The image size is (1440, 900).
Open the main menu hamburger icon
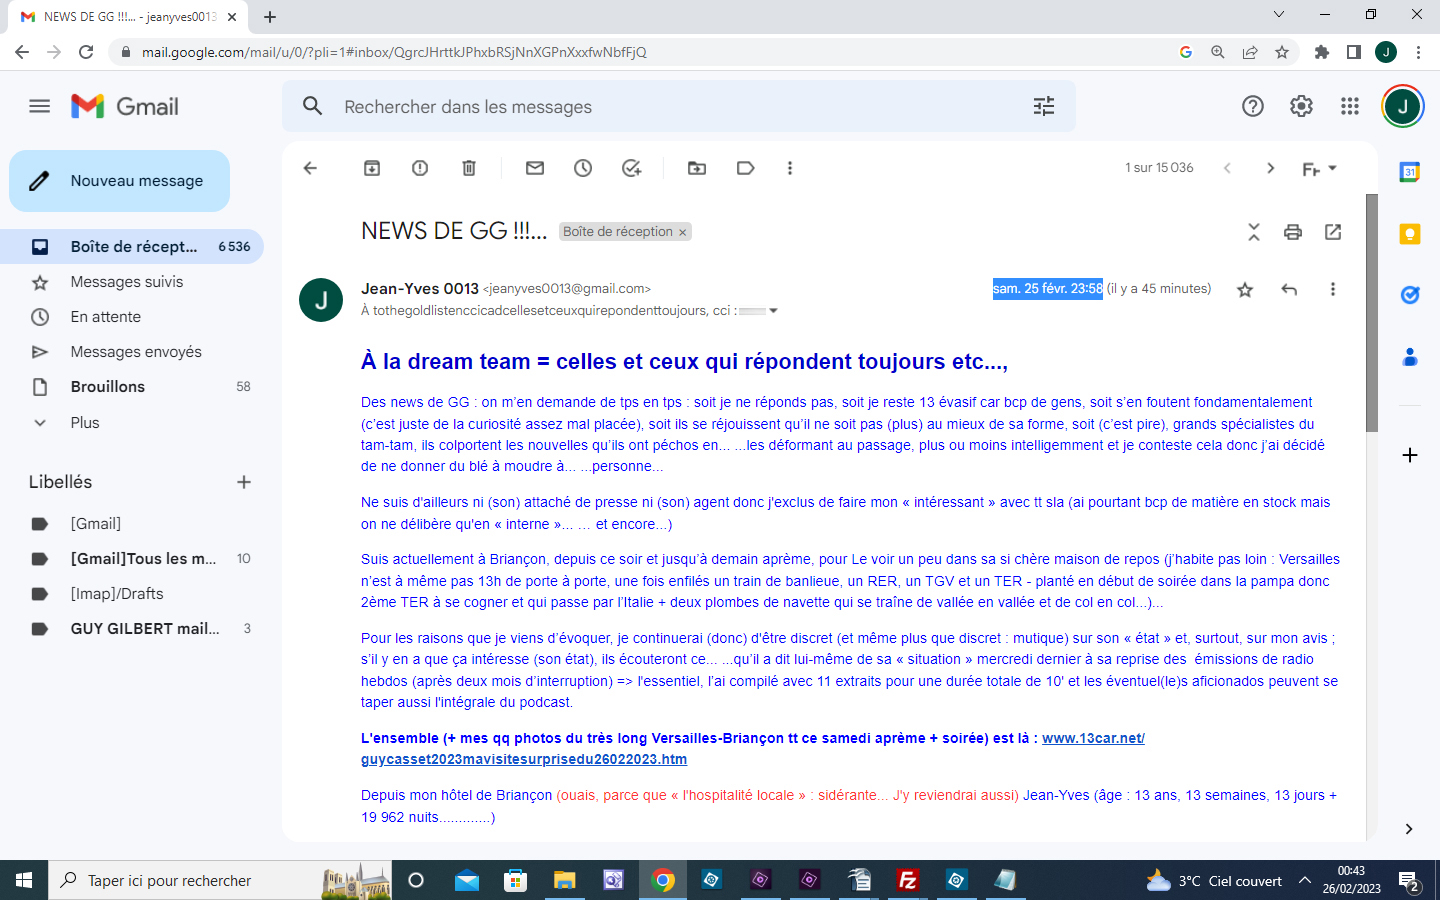pyautogui.click(x=40, y=106)
